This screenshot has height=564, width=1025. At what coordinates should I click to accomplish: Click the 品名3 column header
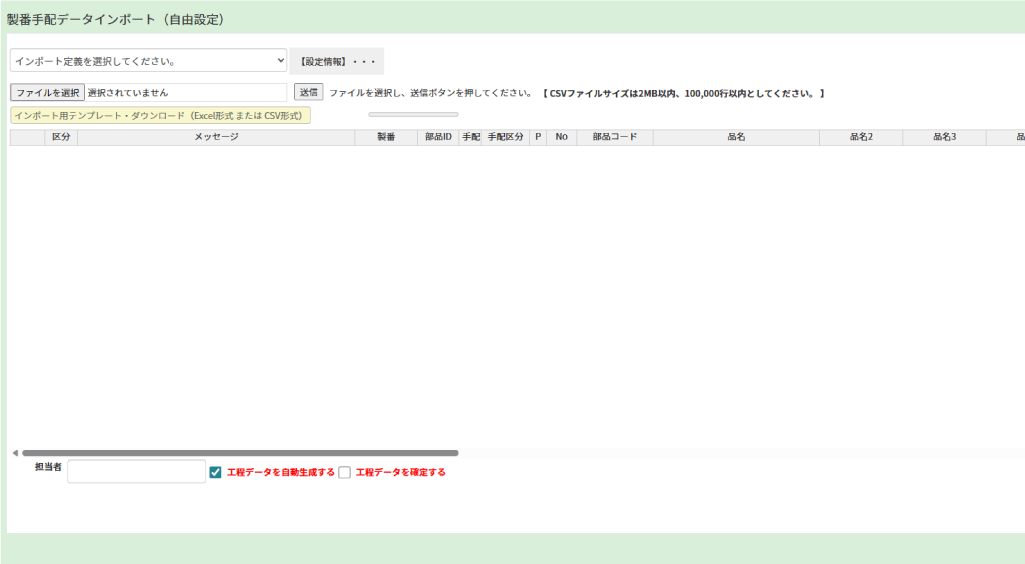pos(944,137)
